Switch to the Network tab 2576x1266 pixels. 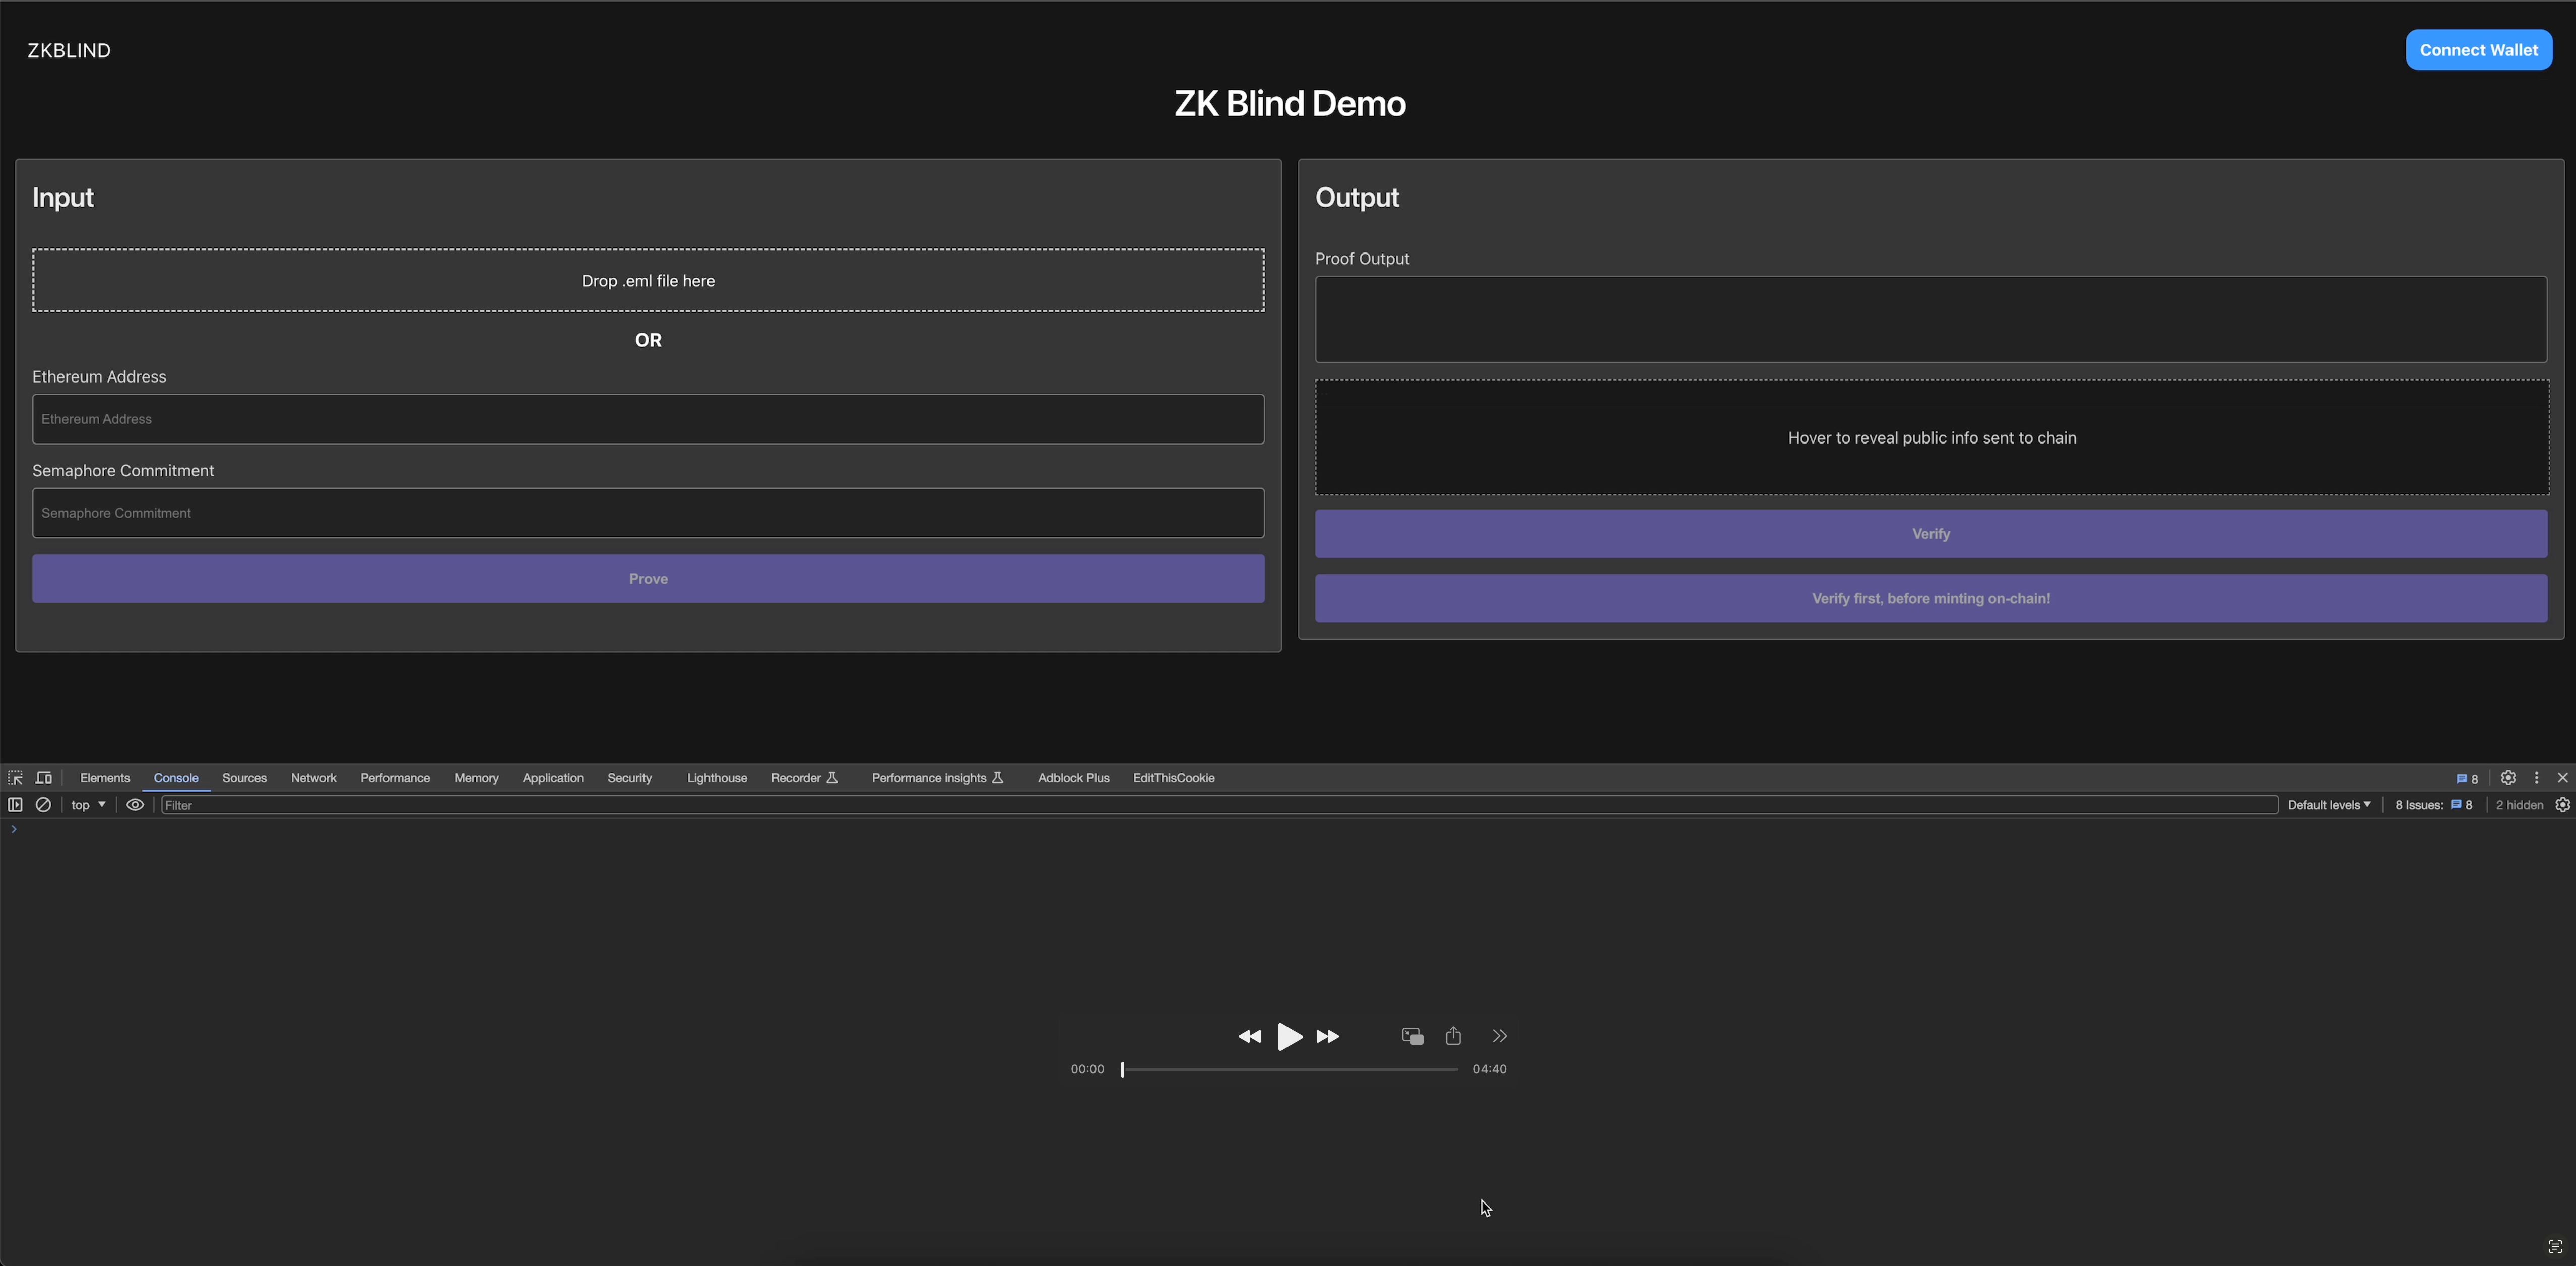(x=313, y=778)
